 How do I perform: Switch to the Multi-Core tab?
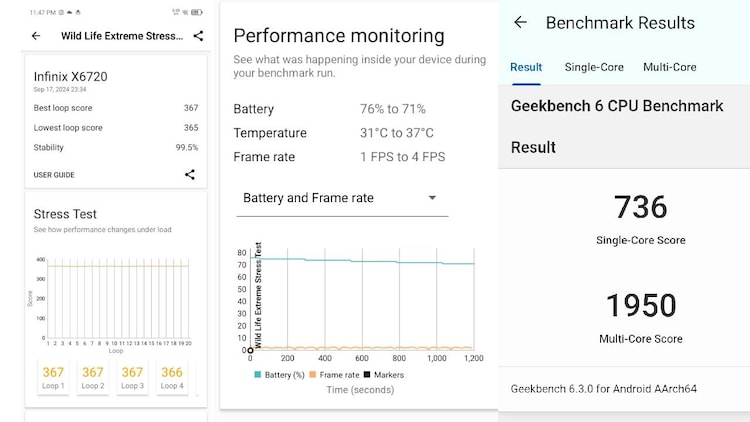[669, 67]
